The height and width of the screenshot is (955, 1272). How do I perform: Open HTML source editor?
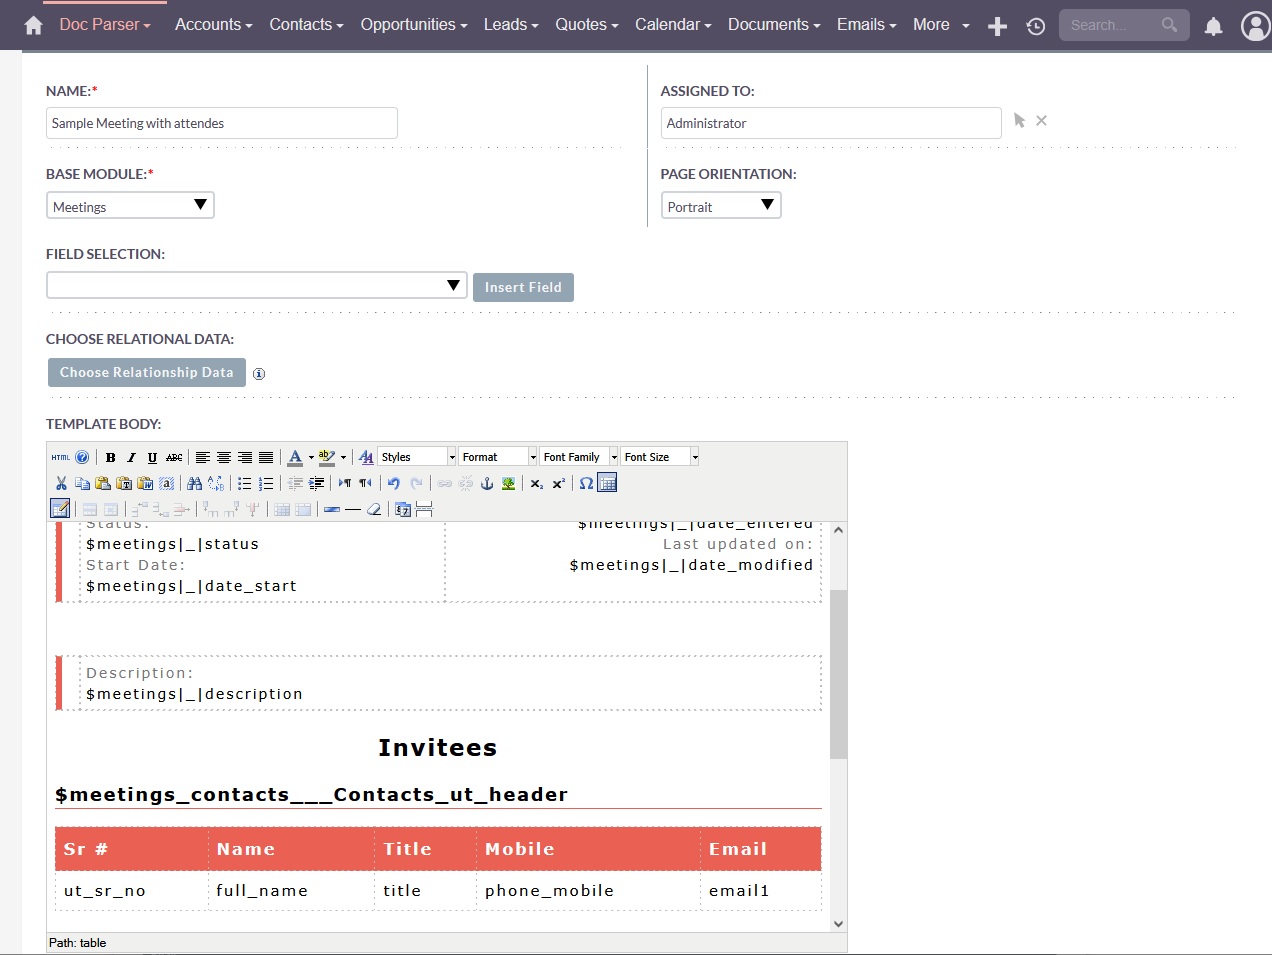click(x=60, y=457)
